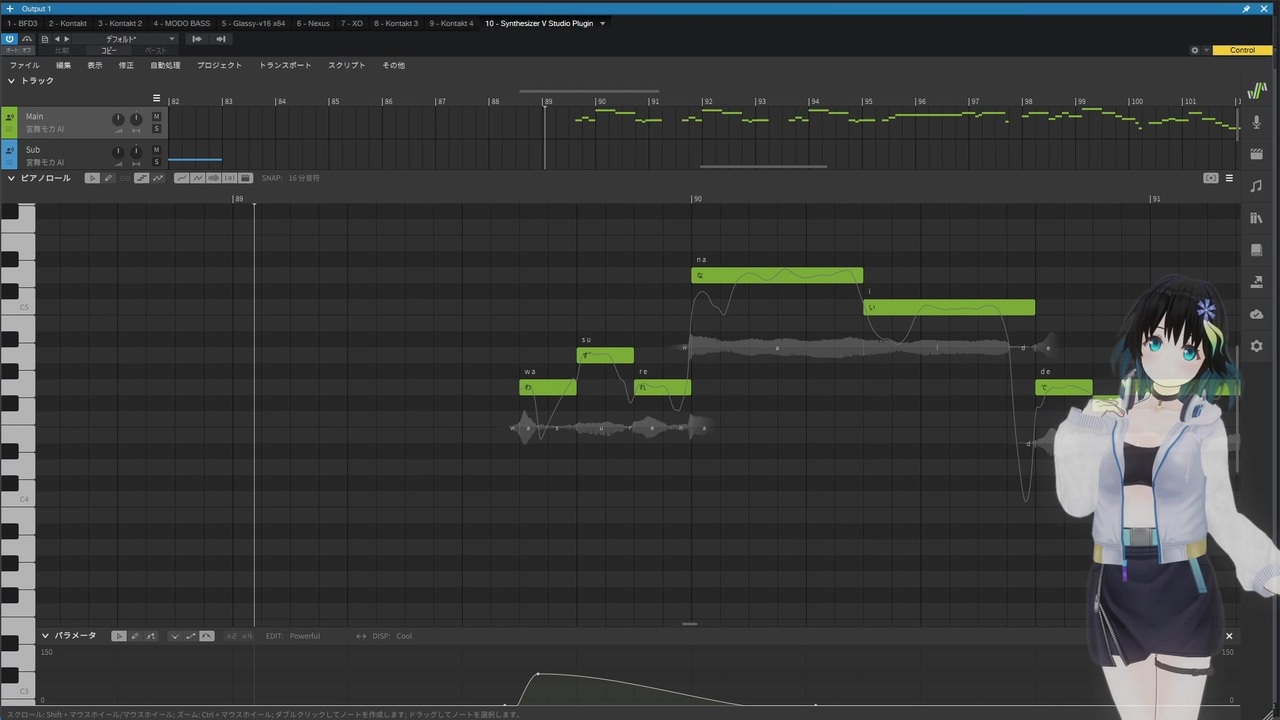Open the render export panel icon
The image size is (1280, 720).
click(1257, 282)
